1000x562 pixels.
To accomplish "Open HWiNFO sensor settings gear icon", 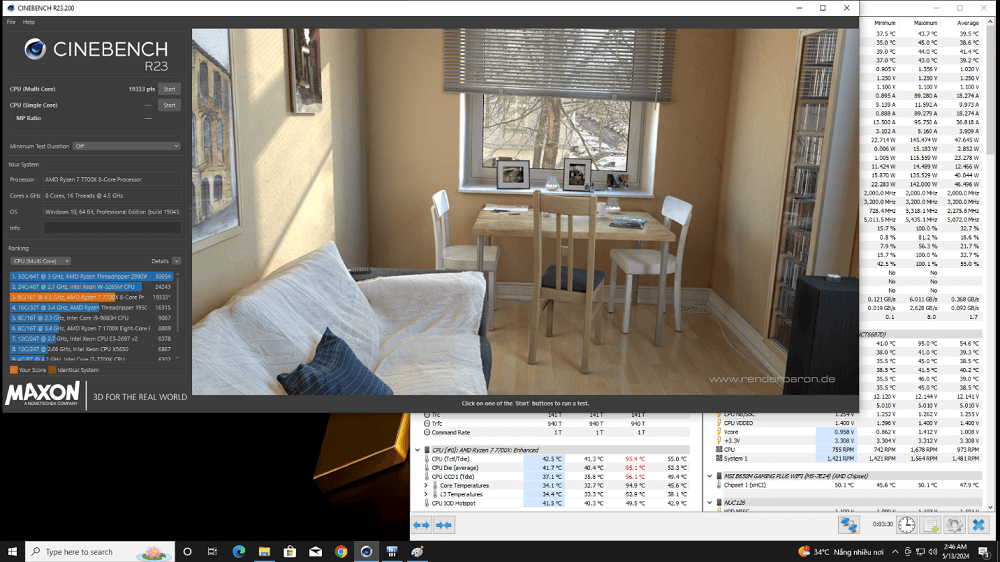I will click(954, 524).
